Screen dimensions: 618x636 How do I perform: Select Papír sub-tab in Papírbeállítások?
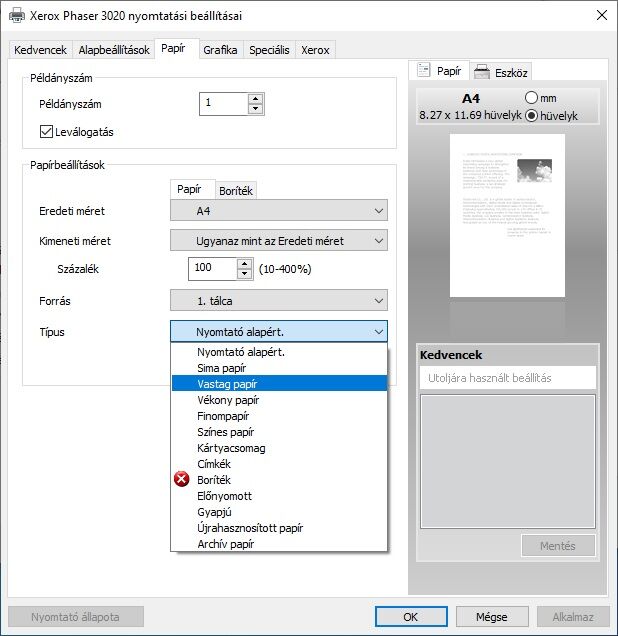coord(192,189)
